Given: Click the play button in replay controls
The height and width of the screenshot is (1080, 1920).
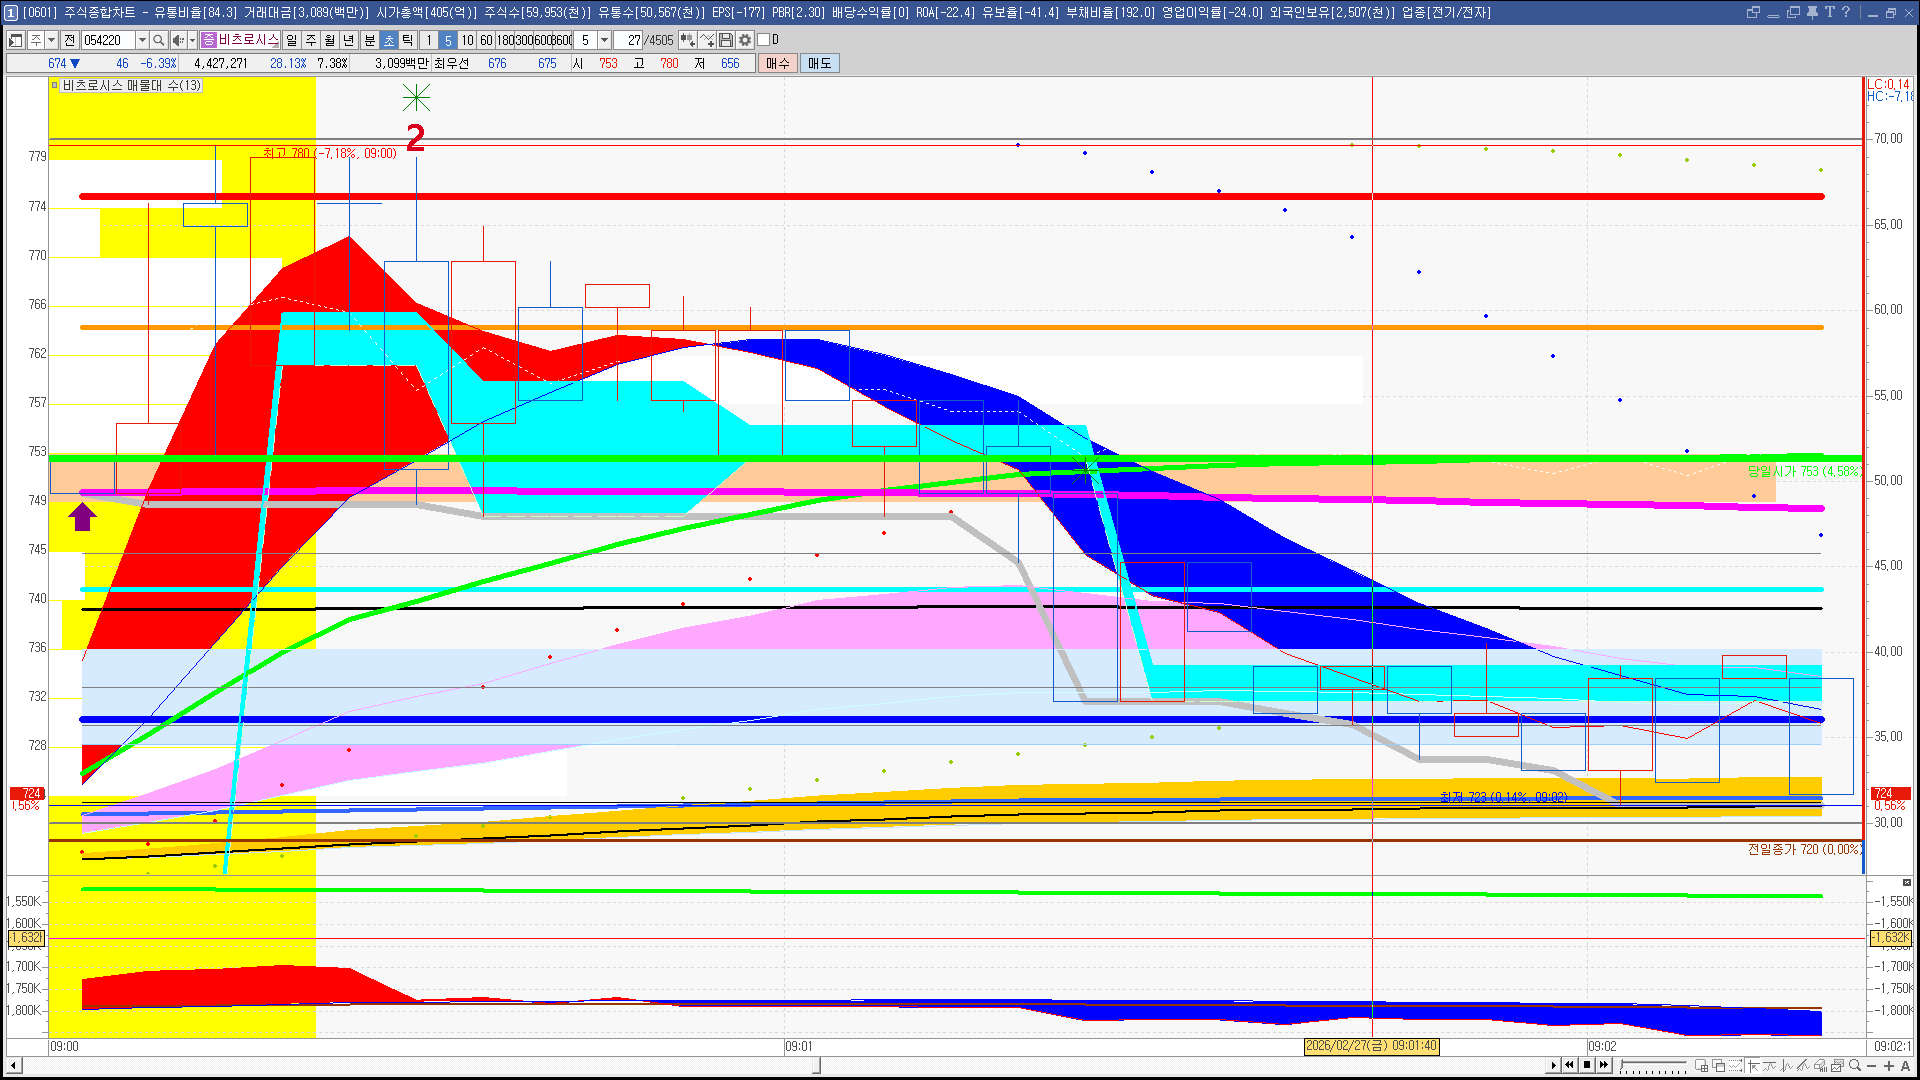Looking at the screenshot, I should coord(1553,1065).
